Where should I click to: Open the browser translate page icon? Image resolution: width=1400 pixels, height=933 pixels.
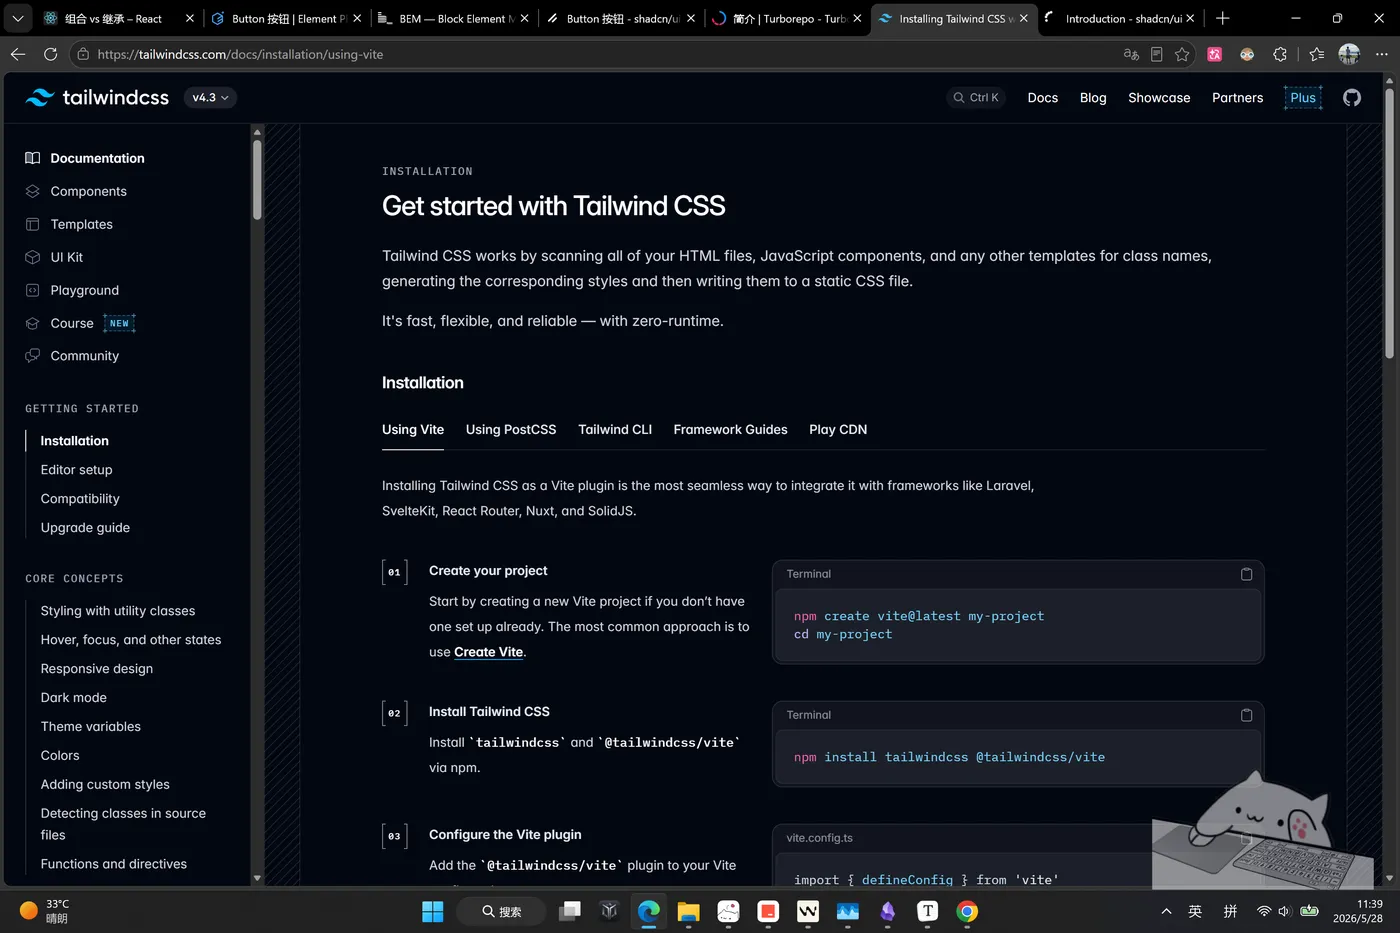click(x=1131, y=54)
